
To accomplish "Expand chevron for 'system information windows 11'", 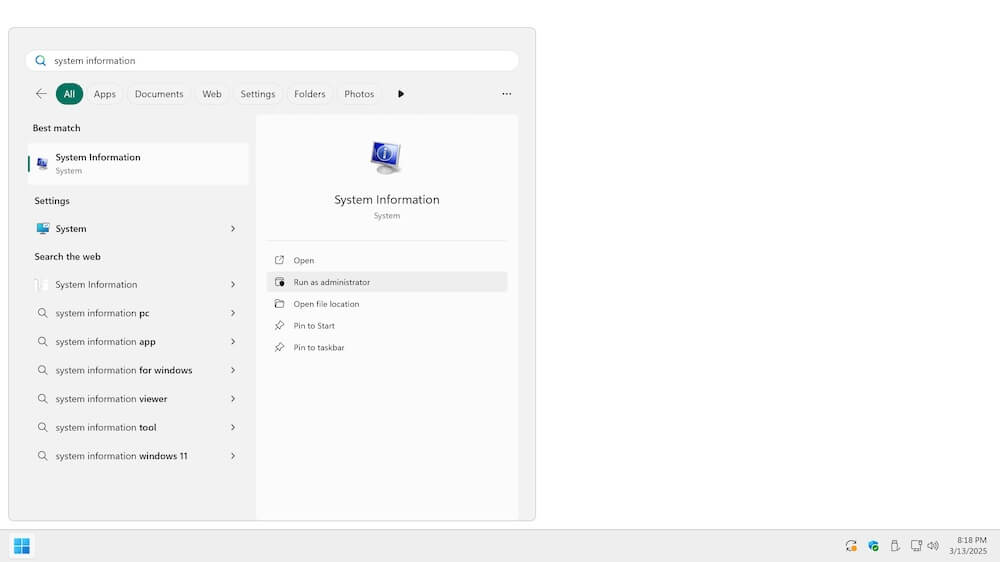I will click(233, 456).
